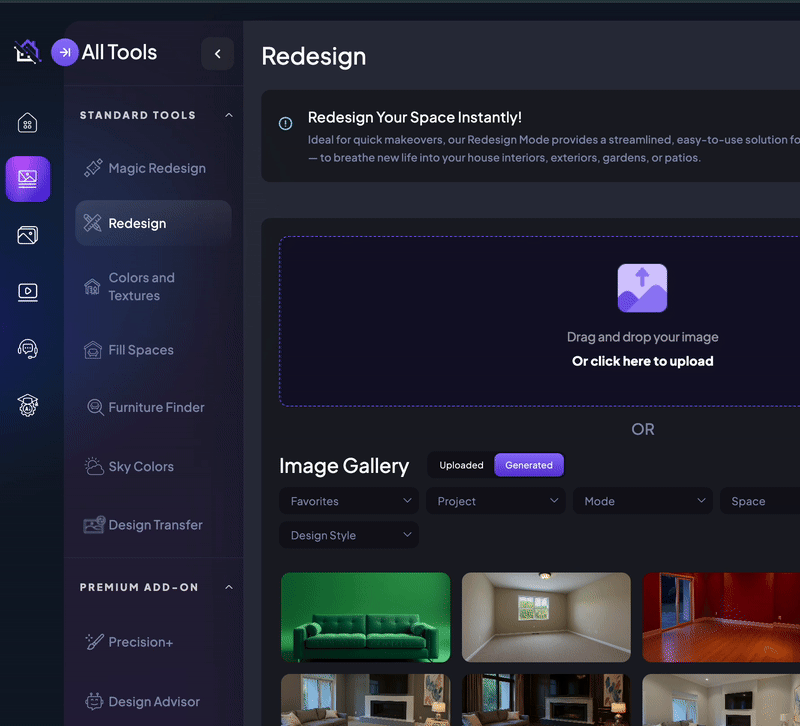Viewport: 800px width, 726px height.
Task: Expand the Design Style dropdown
Action: (x=349, y=535)
